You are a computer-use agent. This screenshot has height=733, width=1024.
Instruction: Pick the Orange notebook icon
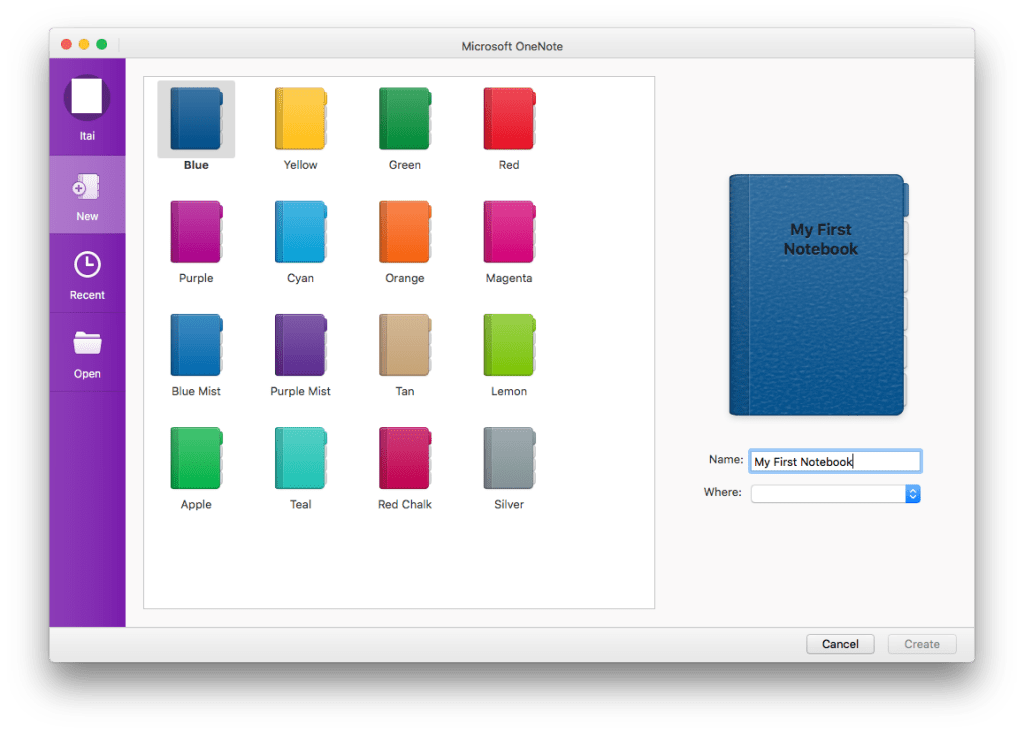404,233
